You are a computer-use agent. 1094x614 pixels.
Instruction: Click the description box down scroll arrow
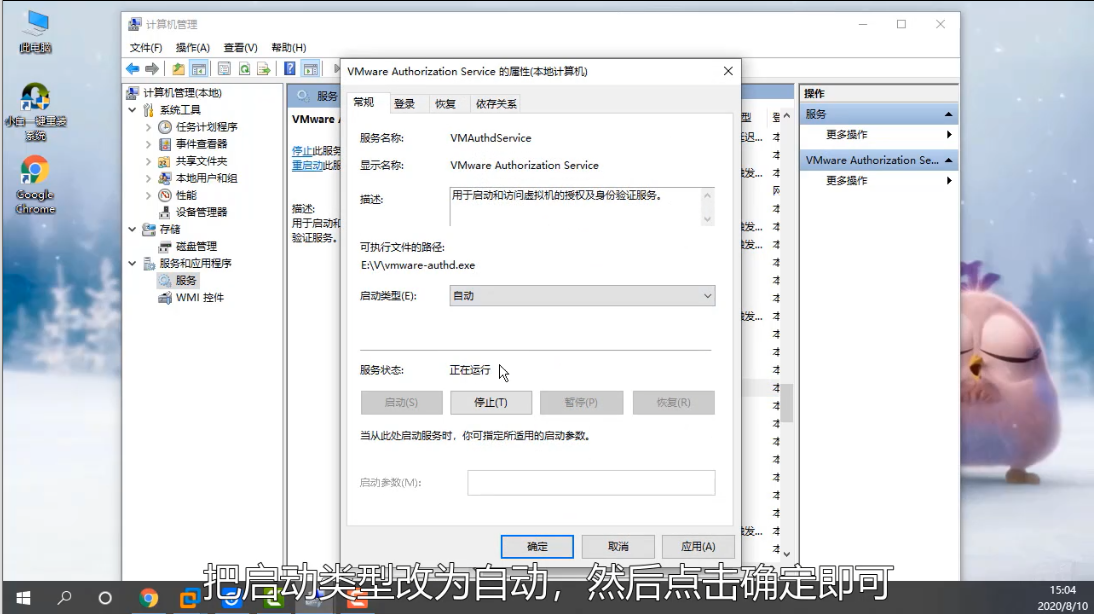coord(707,219)
